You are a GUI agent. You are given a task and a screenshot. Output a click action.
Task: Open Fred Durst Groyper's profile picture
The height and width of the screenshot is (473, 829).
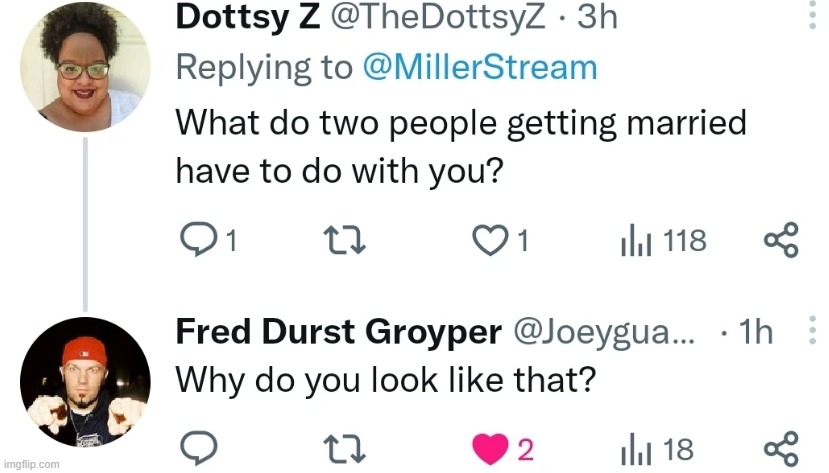[85, 382]
